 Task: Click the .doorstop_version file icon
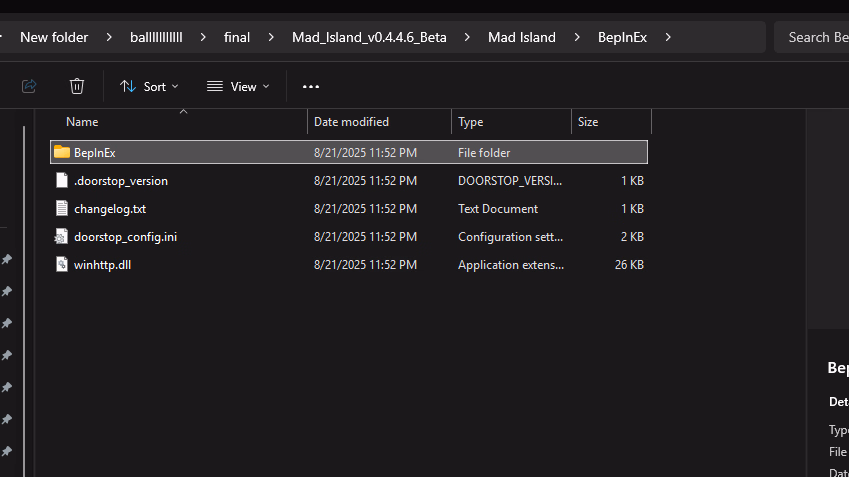point(62,181)
